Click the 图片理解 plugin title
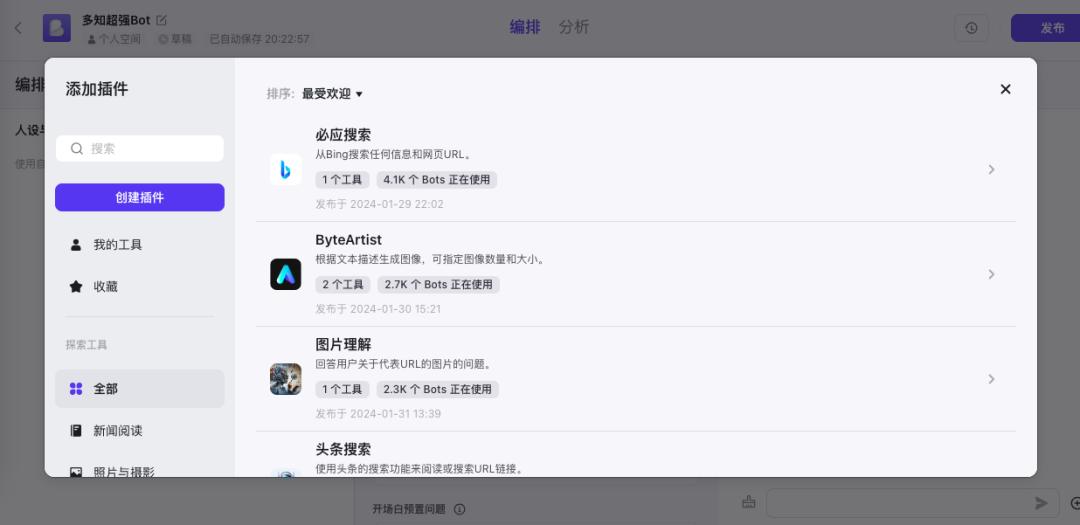The height and width of the screenshot is (525, 1080). click(x=343, y=344)
